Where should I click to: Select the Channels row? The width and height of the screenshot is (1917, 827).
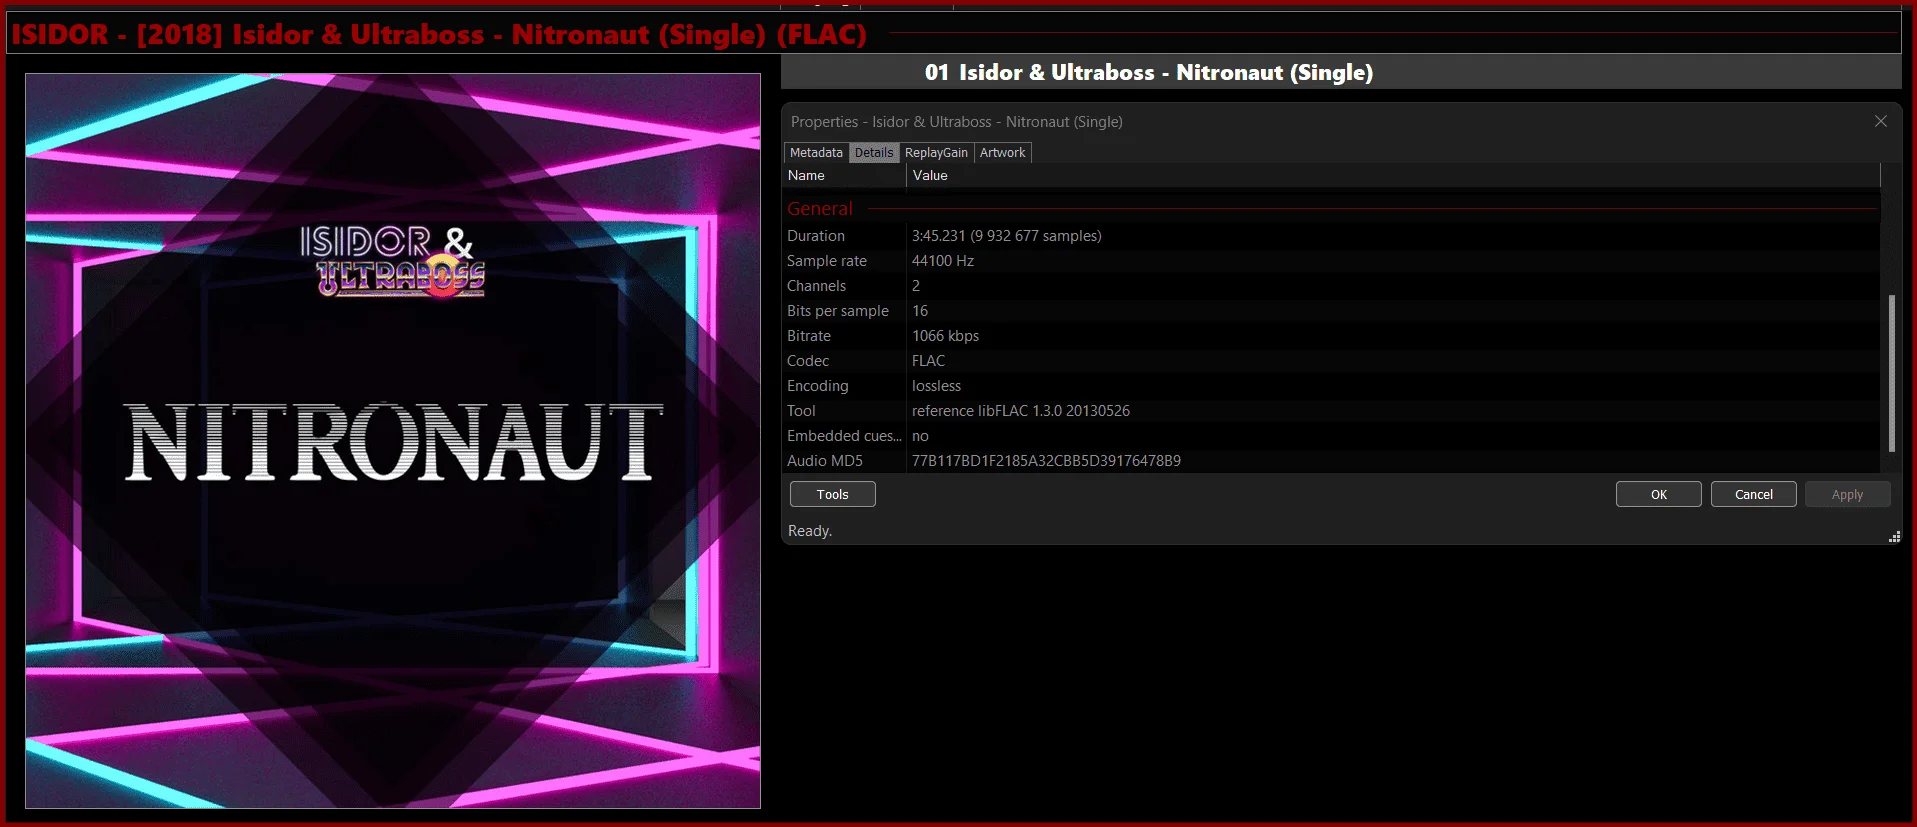[x=1332, y=286]
